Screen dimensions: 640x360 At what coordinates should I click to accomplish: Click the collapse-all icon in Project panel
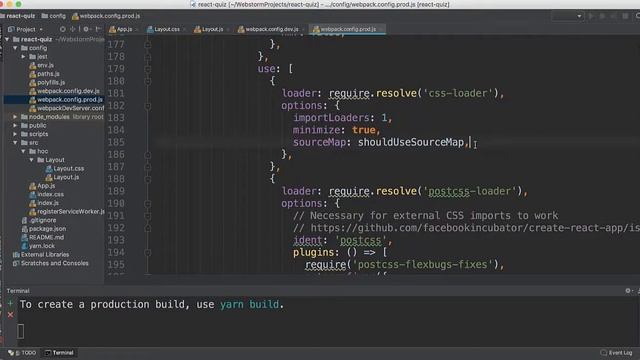tap(73, 29)
